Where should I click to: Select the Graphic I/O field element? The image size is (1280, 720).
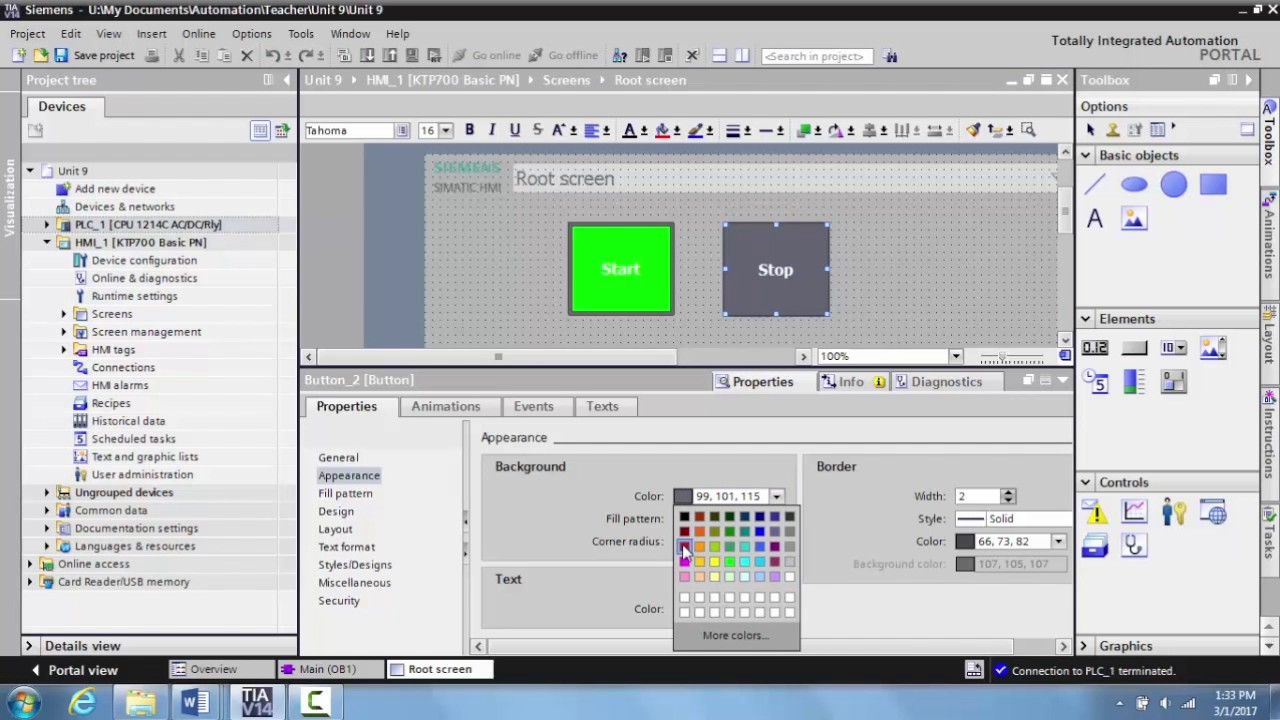coord(1213,348)
